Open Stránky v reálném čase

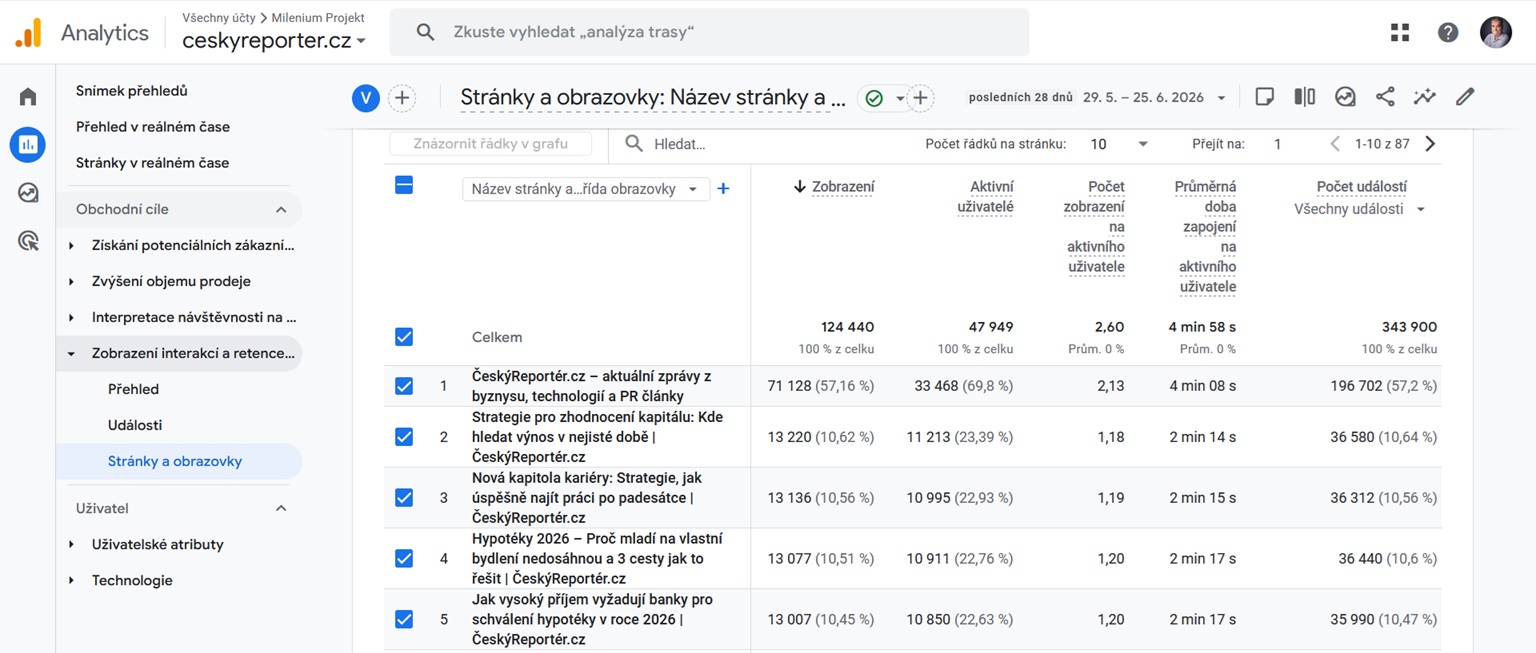[x=153, y=162]
